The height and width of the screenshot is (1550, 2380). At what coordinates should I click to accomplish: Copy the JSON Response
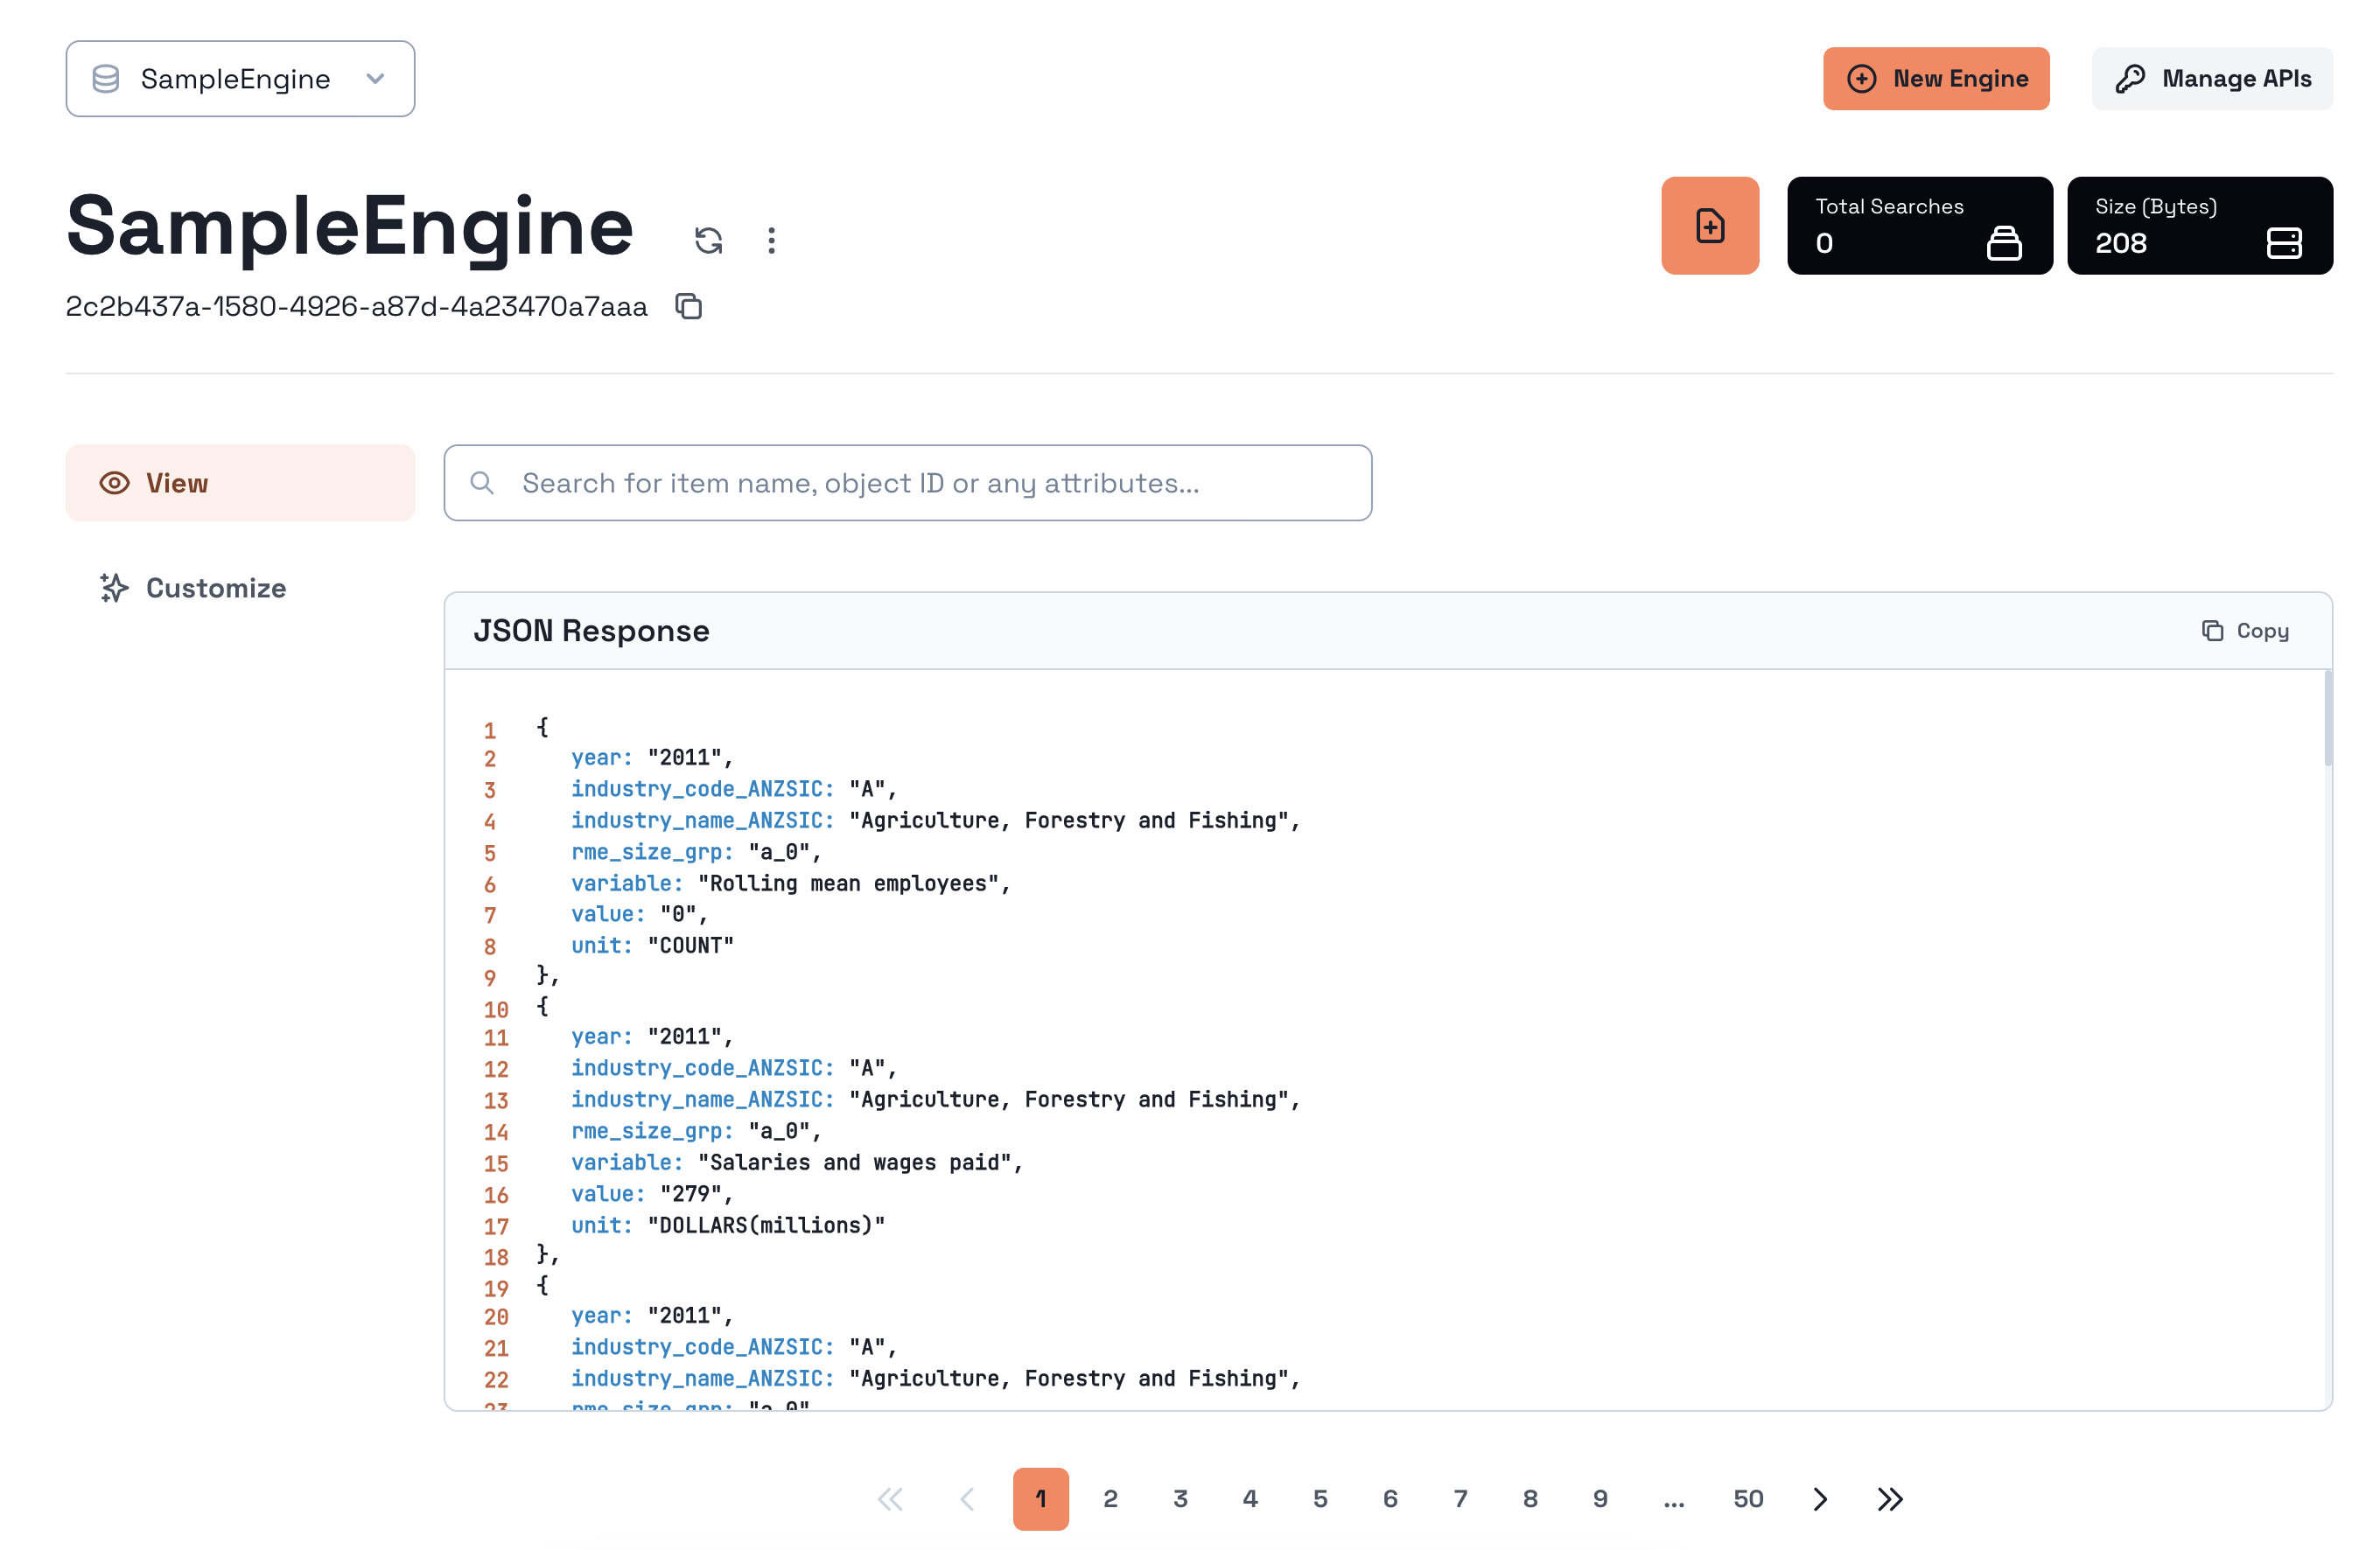pyautogui.click(x=2245, y=631)
